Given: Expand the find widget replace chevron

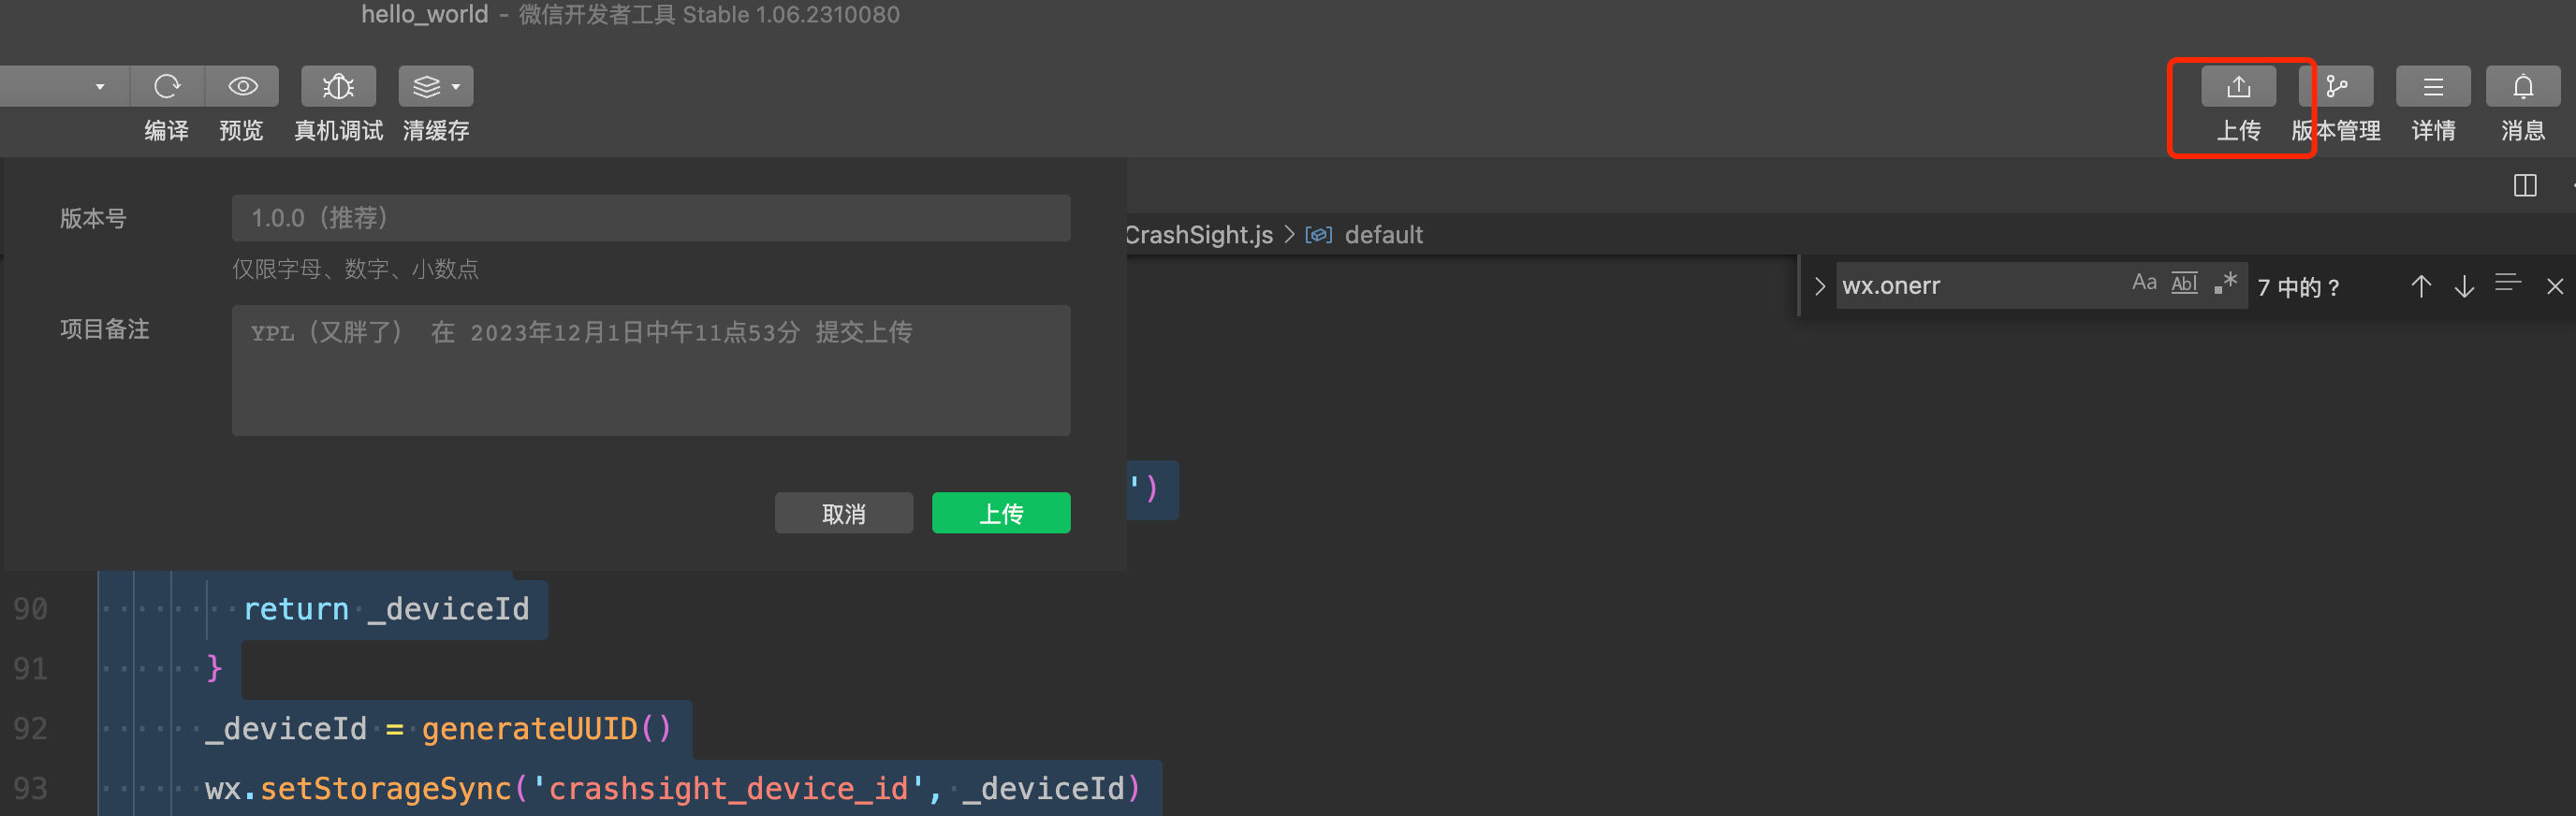Looking at the screenshot, I should pyautogui.click(x=1819, y=286).
